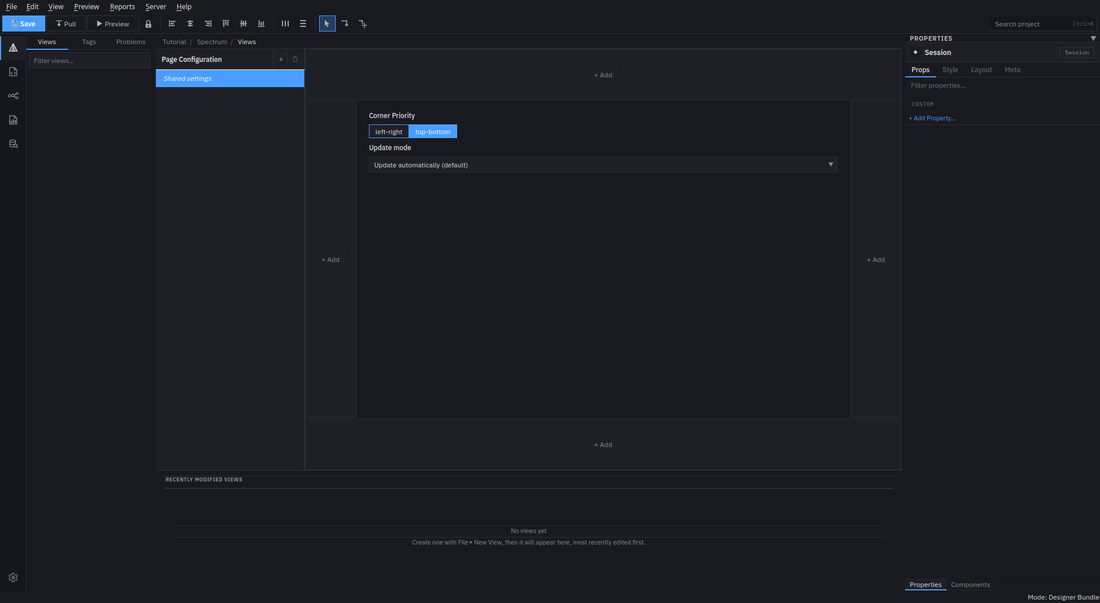Click the Tutorial breadcrumb
Viewport: 1100px width, 603px height.
point(174,42)
